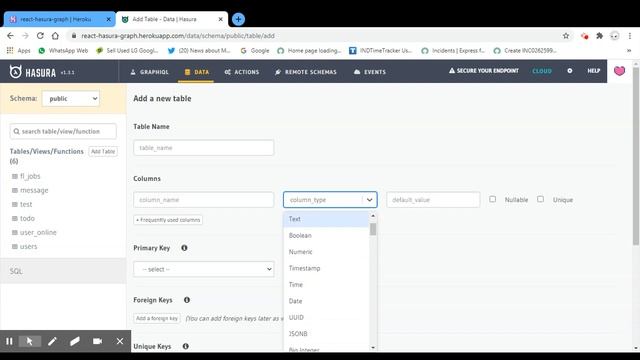This screenshot has width=640, height=360.
Task: Open the Schema public dropdown
Action: coord(71,98)
